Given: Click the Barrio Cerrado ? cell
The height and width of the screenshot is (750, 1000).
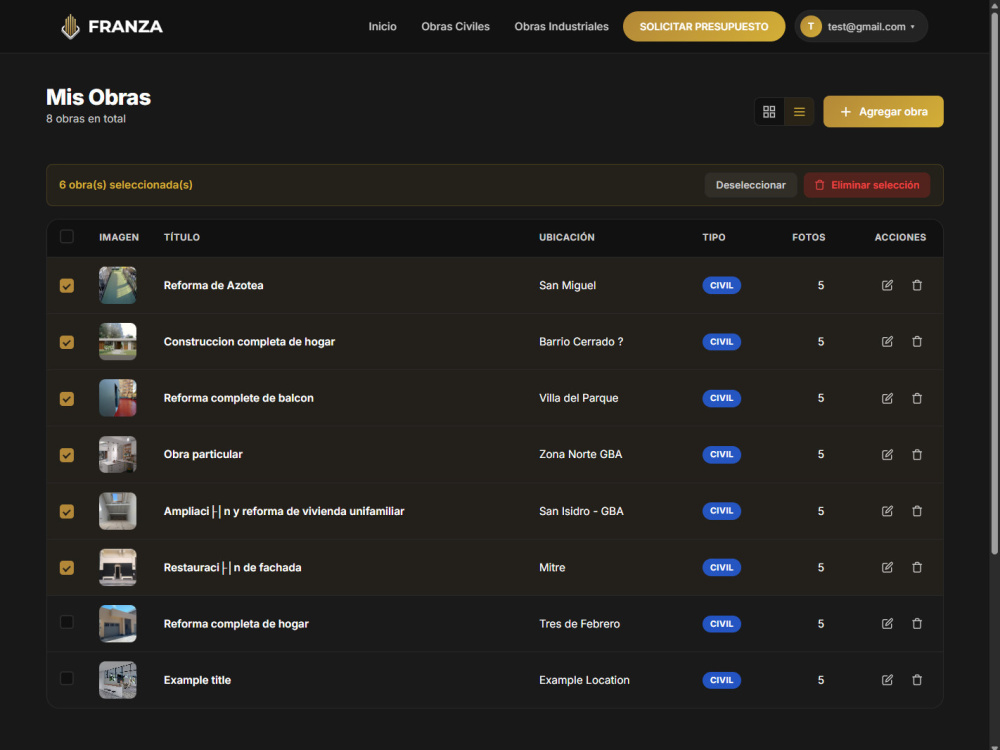Looking at the screenshot, I should [581, 342].
